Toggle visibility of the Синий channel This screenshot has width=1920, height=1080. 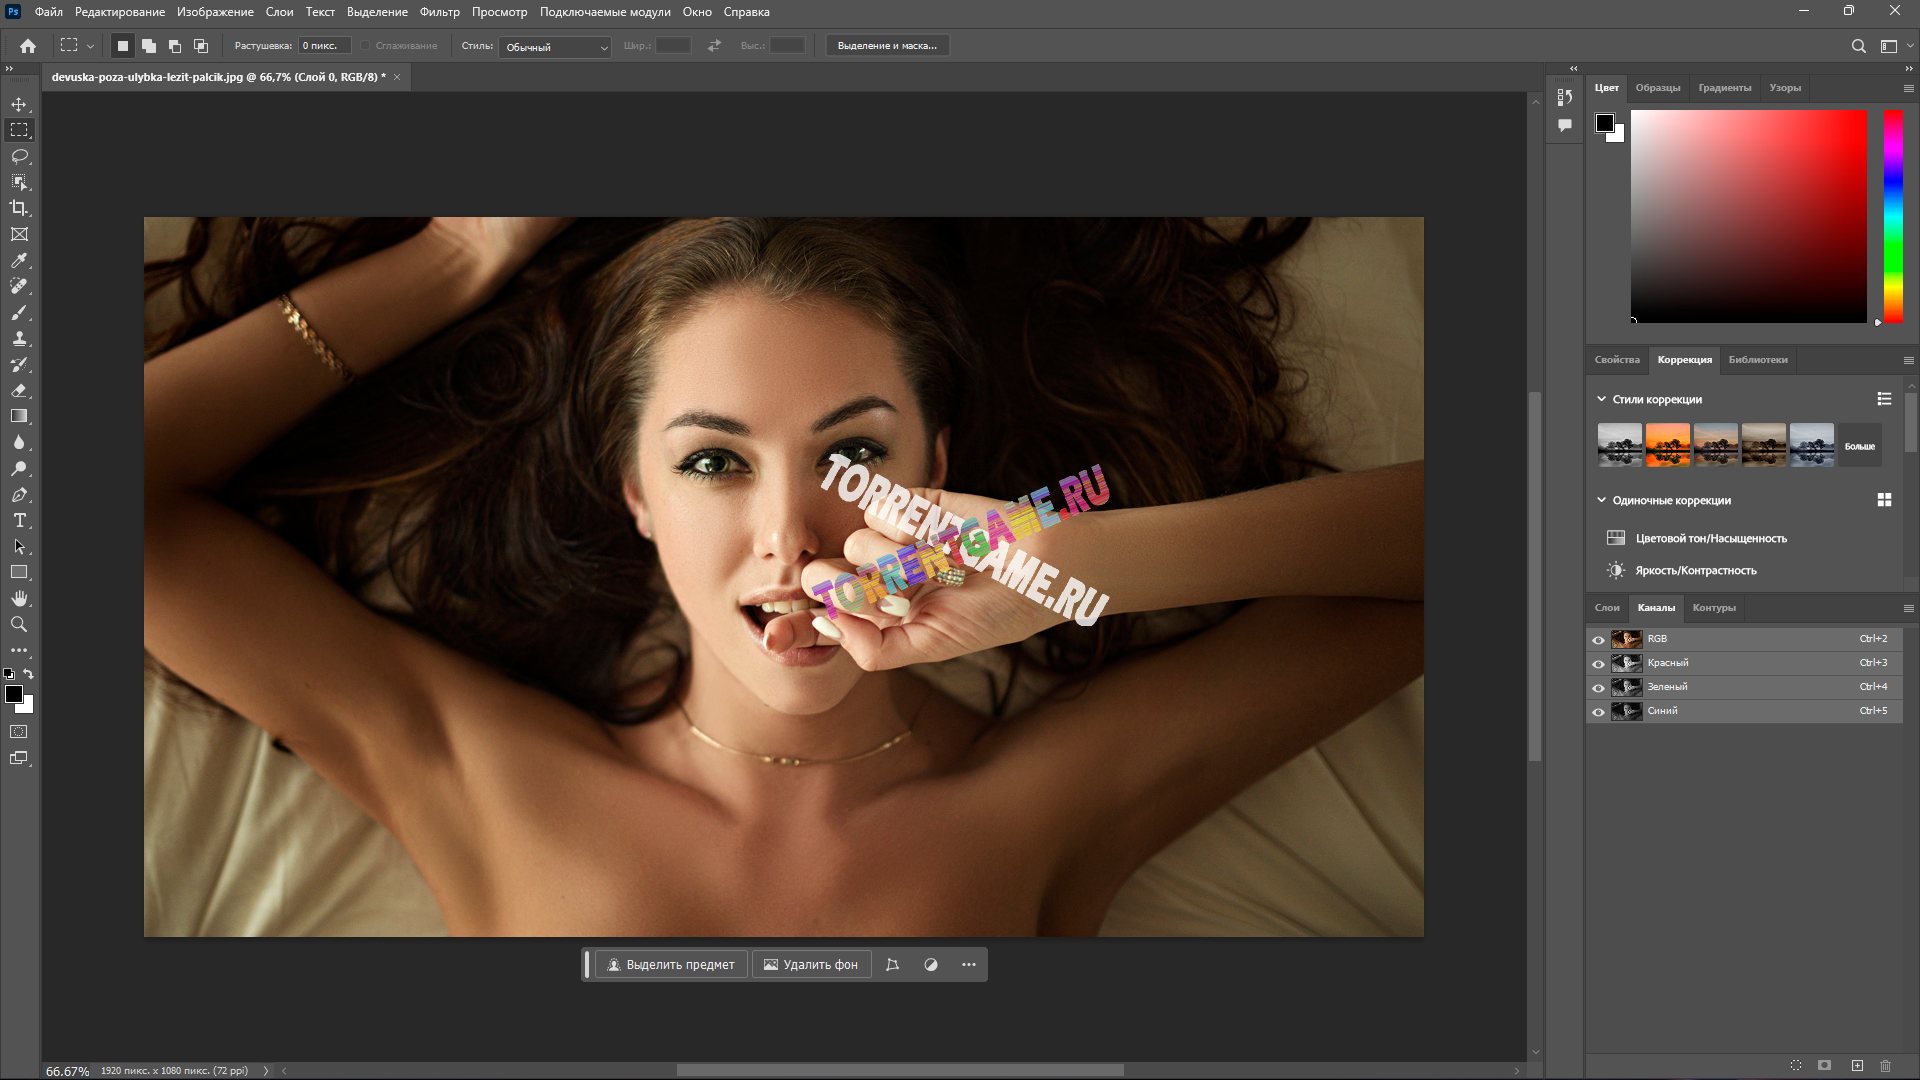[x=1598, y=712]
